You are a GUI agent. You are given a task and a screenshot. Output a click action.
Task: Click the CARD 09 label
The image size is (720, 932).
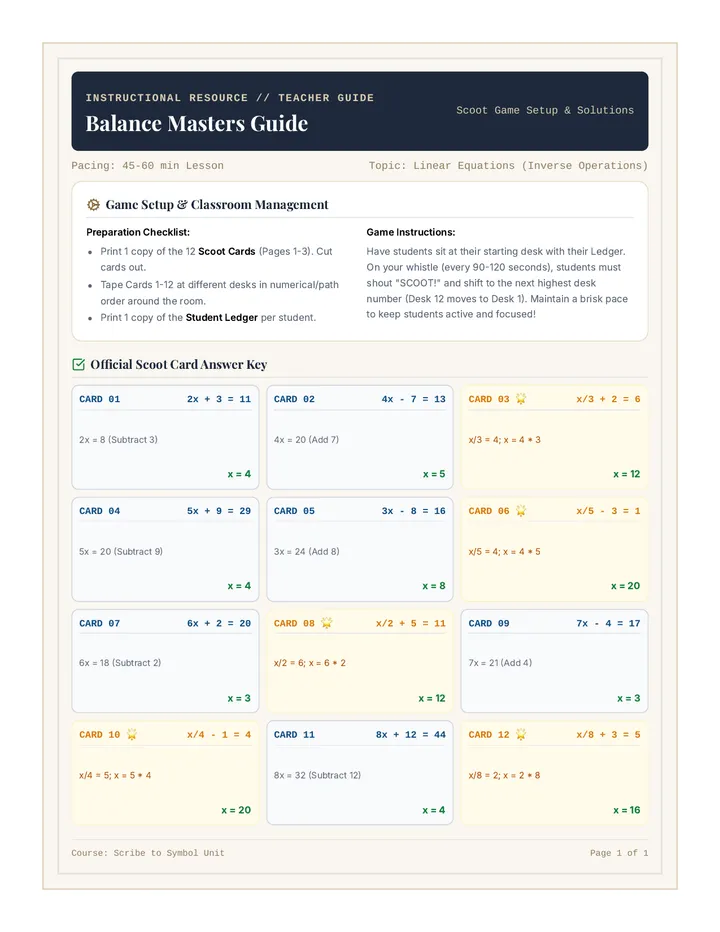pos(489,623)
